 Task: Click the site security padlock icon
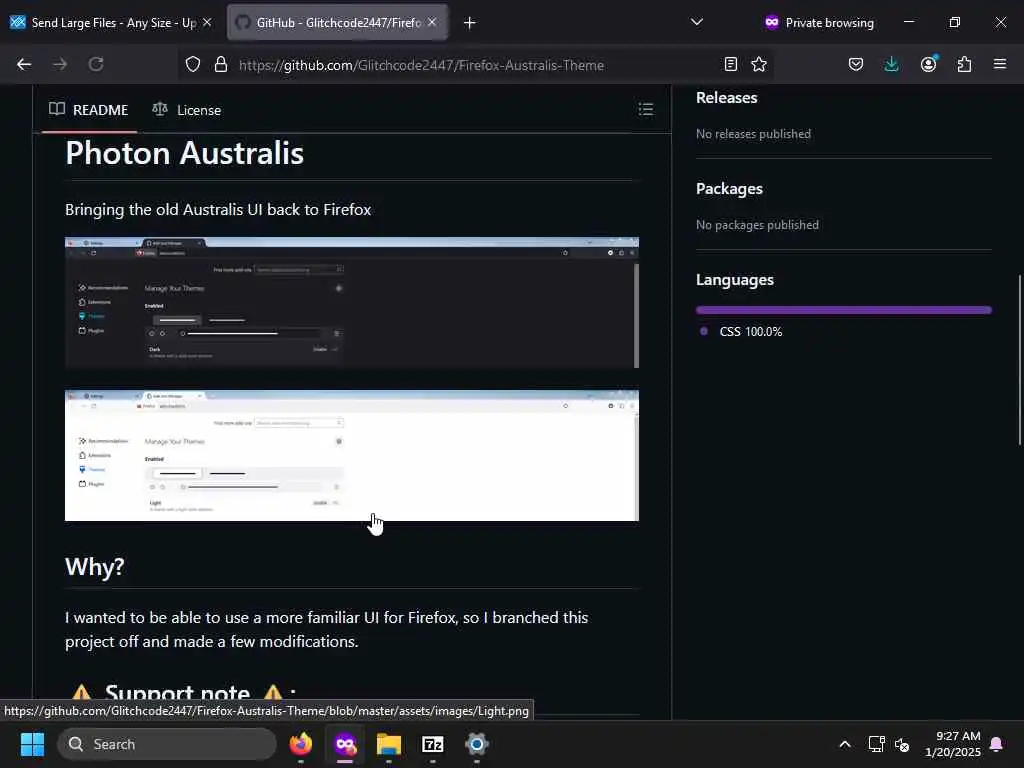click(x=221, y=65)
